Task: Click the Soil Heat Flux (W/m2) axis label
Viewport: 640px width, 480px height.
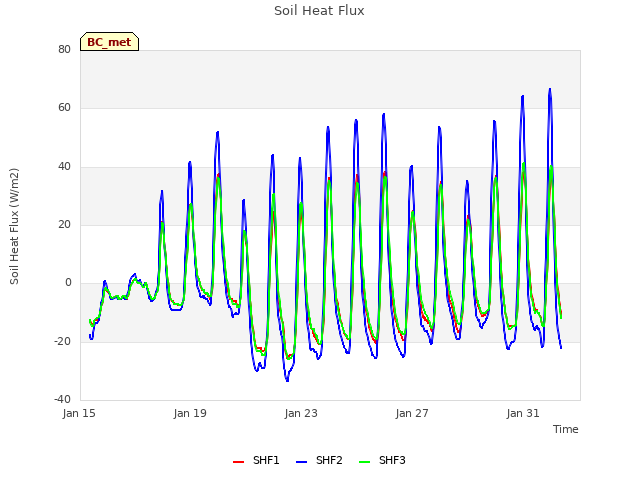Action: 14,226
